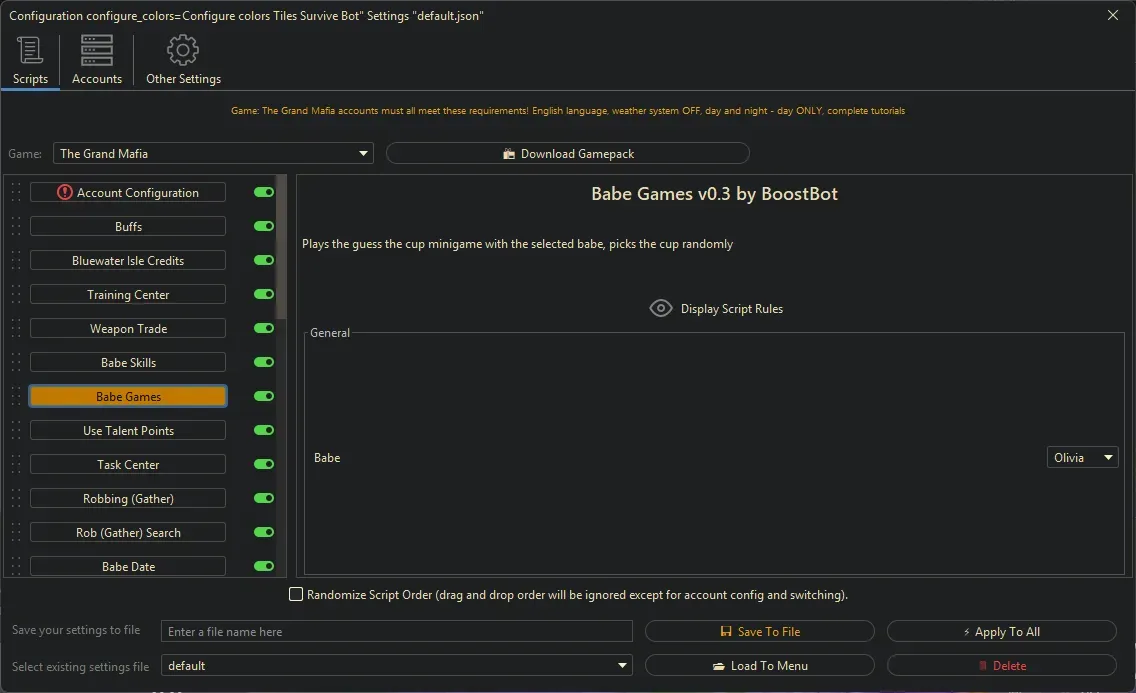Image resolution: width=1136 pixels, height=693 pixels.
Task: Click the Apply To All button
Action: tap(1001, 631)
